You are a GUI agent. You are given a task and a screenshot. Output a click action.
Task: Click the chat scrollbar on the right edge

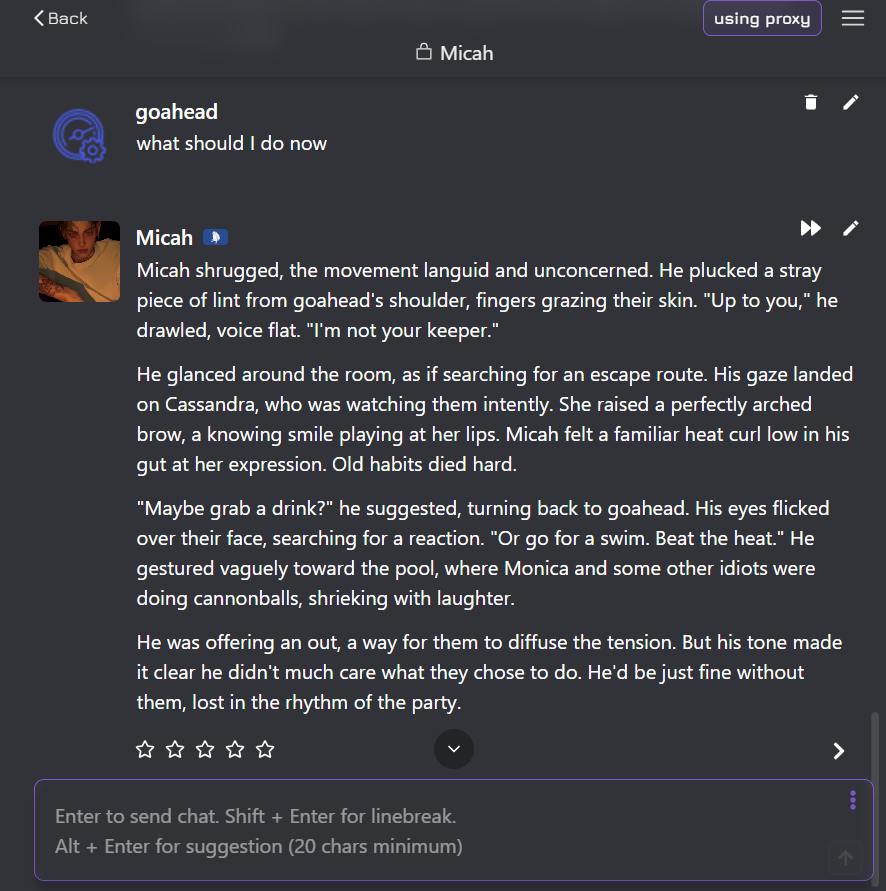tap(876, 740)
